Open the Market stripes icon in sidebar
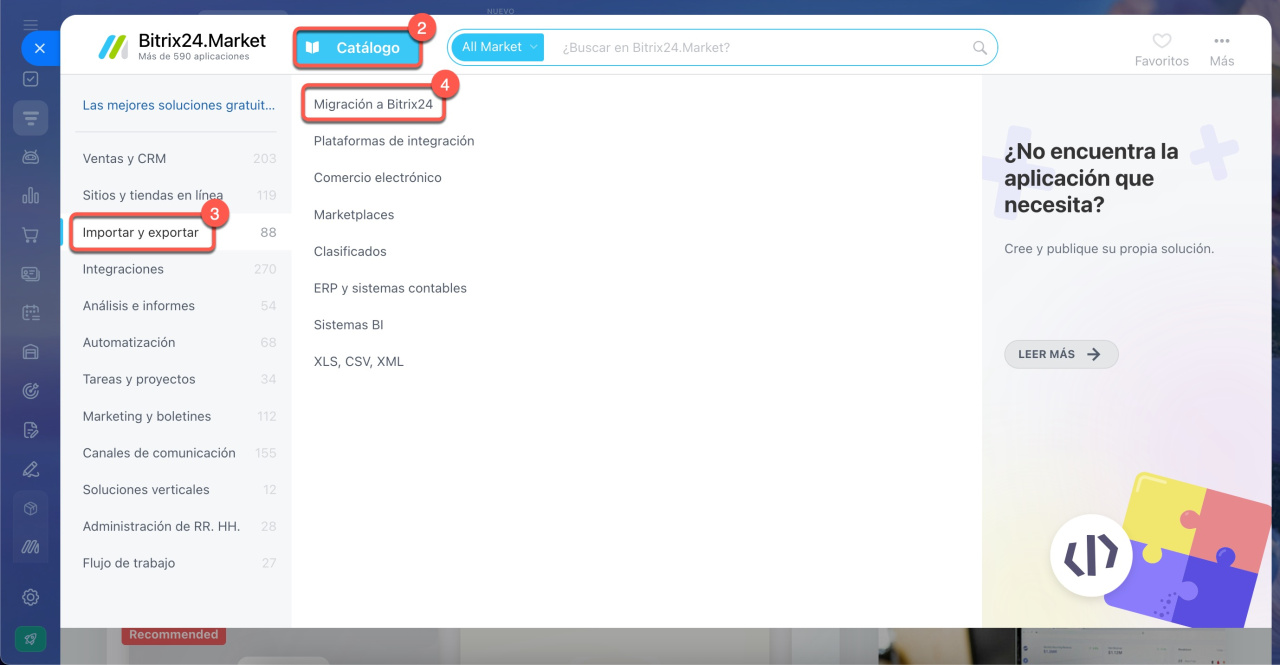Image resolution: width=1280 pixels, height=665 pixels. pos(31,547)
